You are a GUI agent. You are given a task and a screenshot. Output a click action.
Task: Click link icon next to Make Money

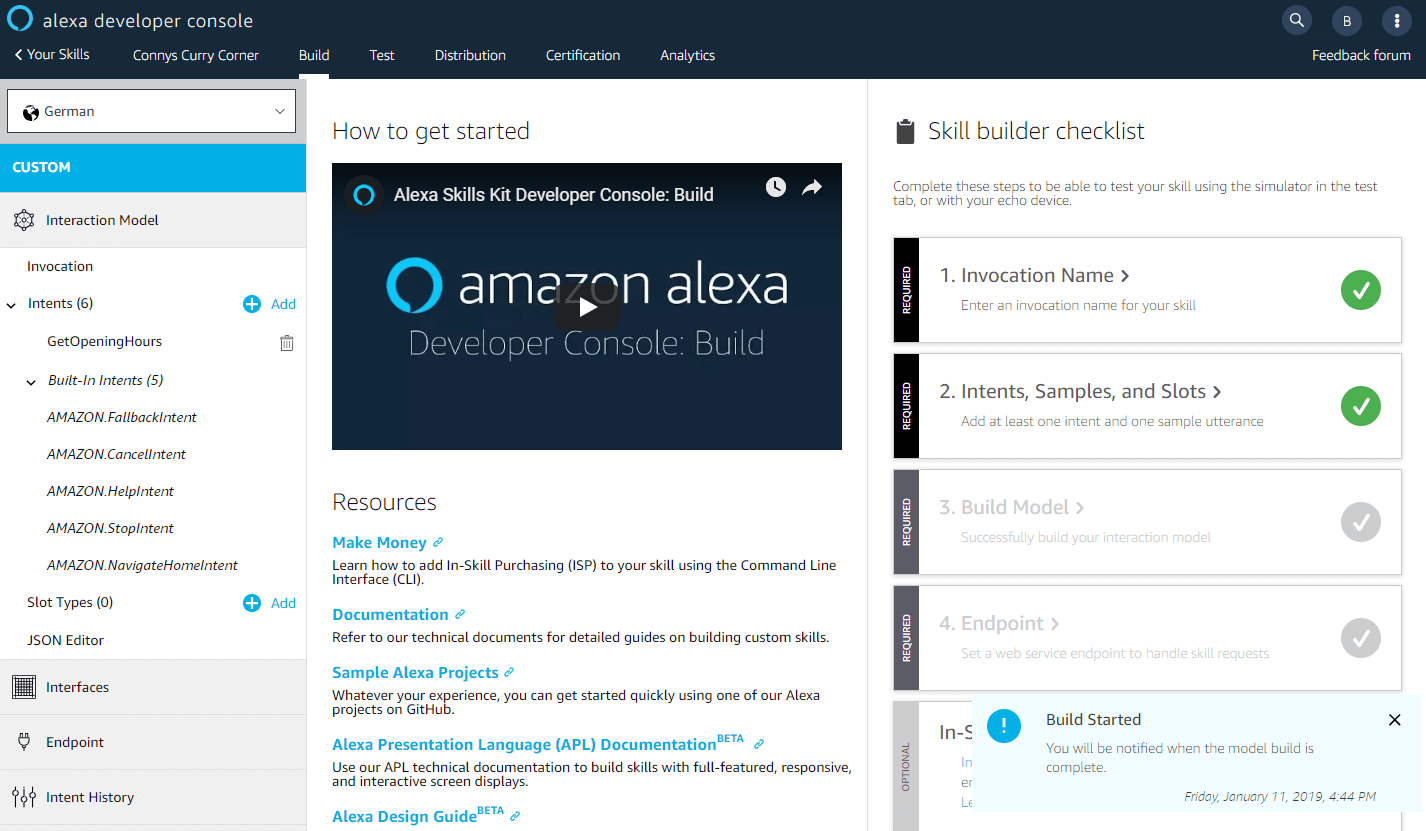[x=437, y=543]
